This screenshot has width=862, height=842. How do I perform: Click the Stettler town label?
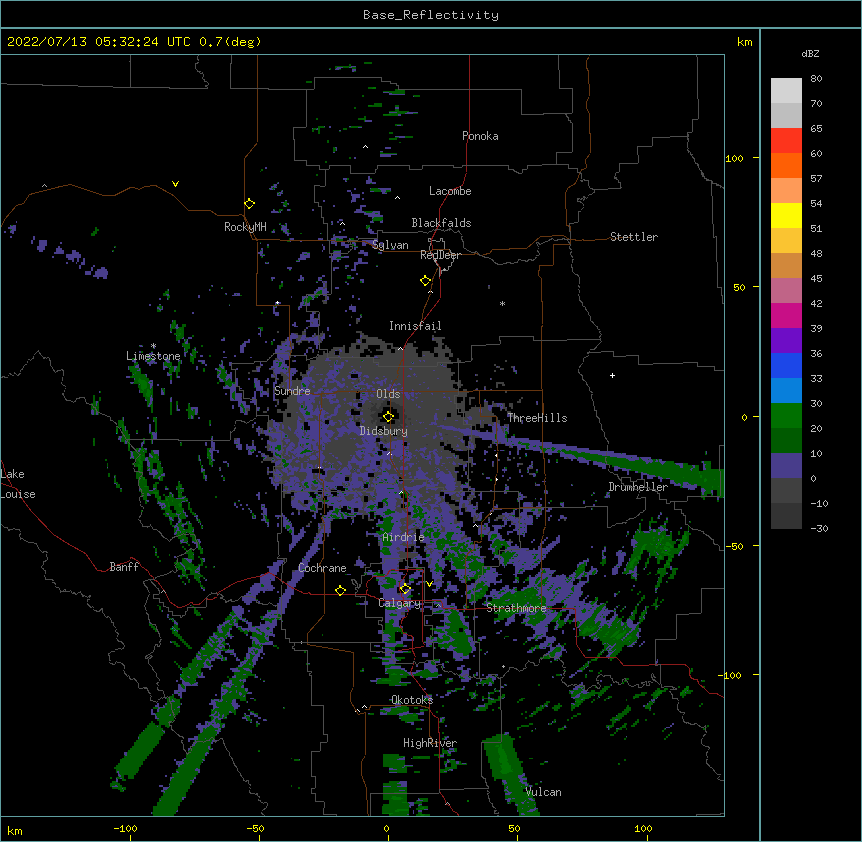coord(633,237)
